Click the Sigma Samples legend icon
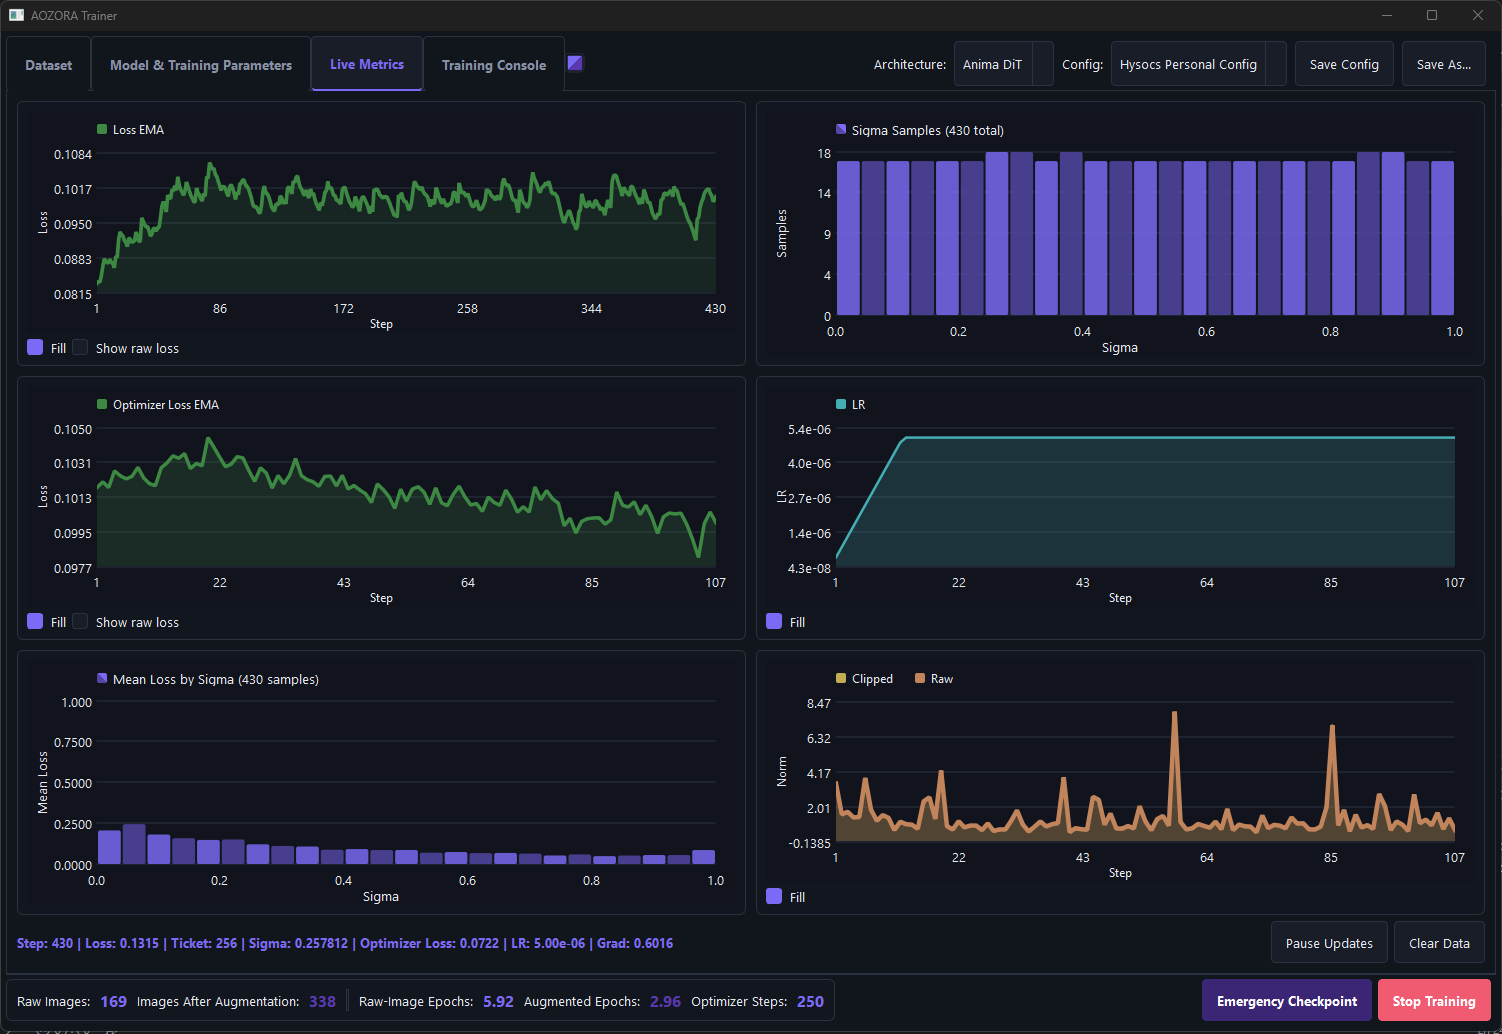The height and width of the screenshot is (1034, 1502). tap(841, 129)
